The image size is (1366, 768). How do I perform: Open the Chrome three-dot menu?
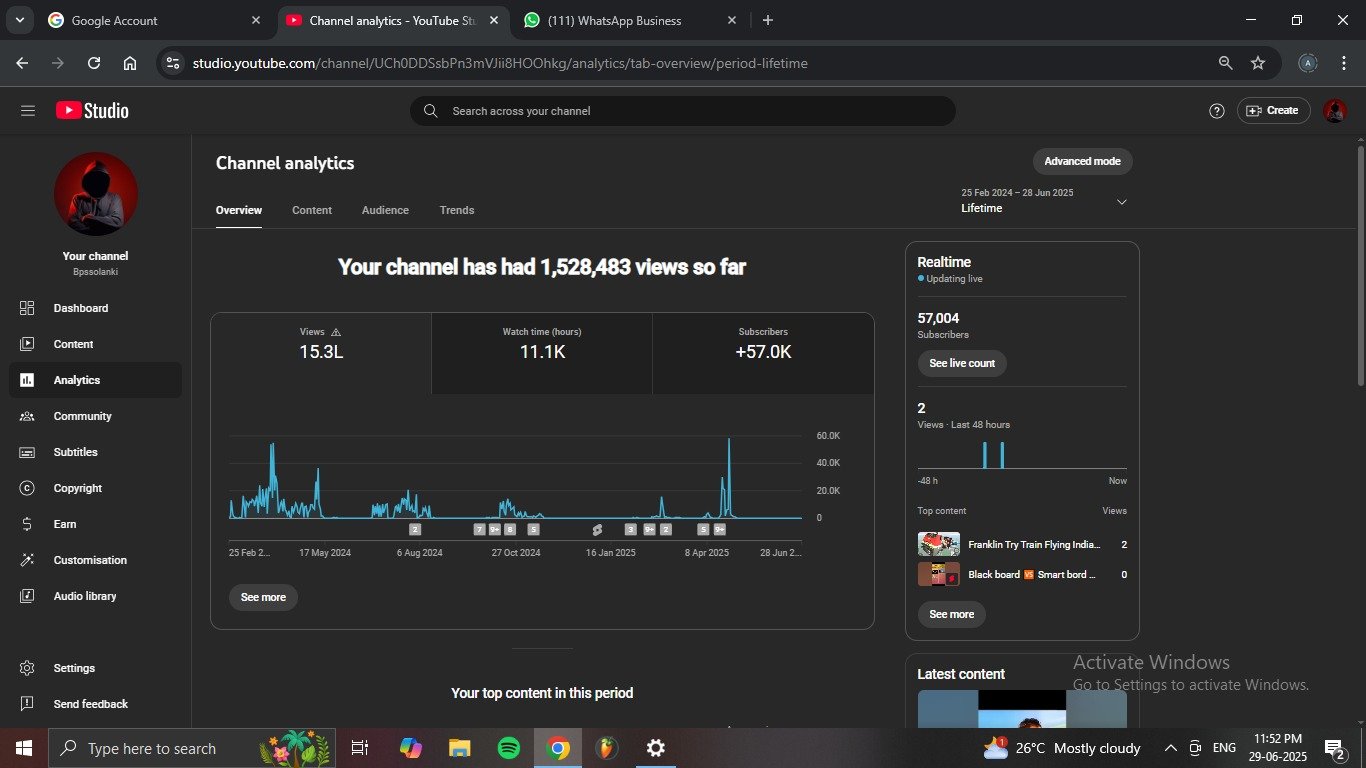[1342, 63]
